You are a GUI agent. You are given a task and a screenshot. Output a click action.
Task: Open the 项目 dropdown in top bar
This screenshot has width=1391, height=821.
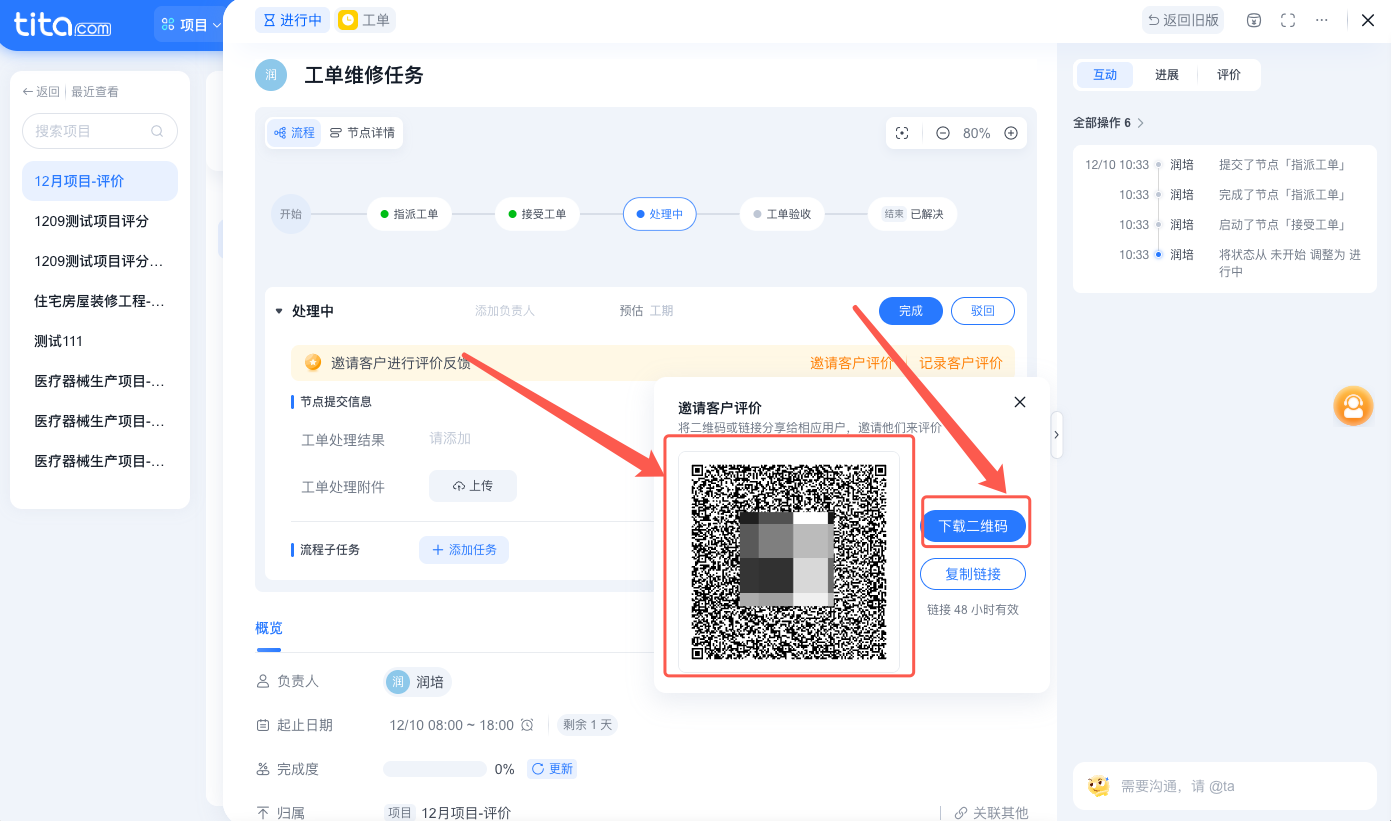point(191,25)
